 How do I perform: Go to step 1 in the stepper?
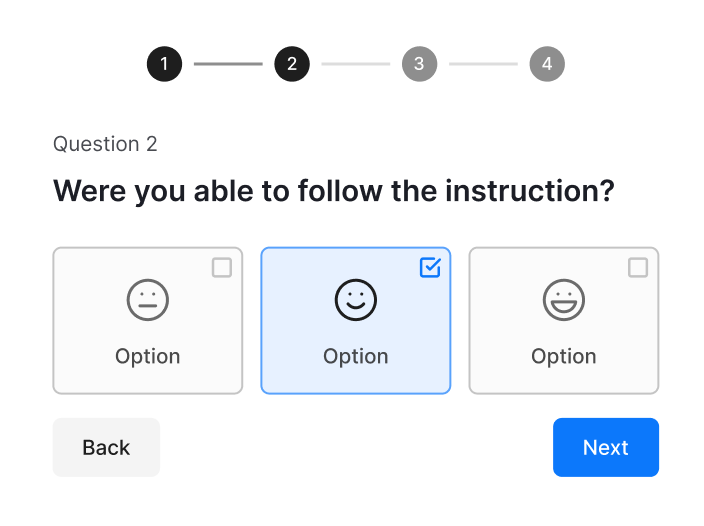pos(164,65)
